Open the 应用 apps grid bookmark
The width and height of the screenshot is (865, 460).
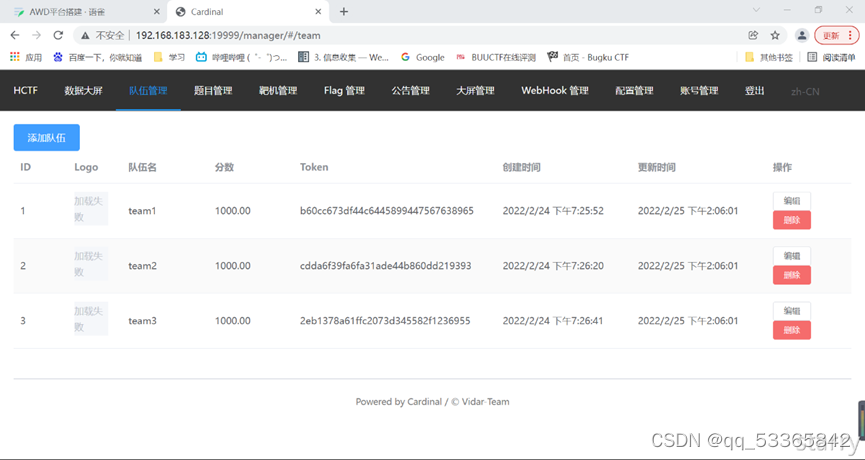(x=26, y=57)
